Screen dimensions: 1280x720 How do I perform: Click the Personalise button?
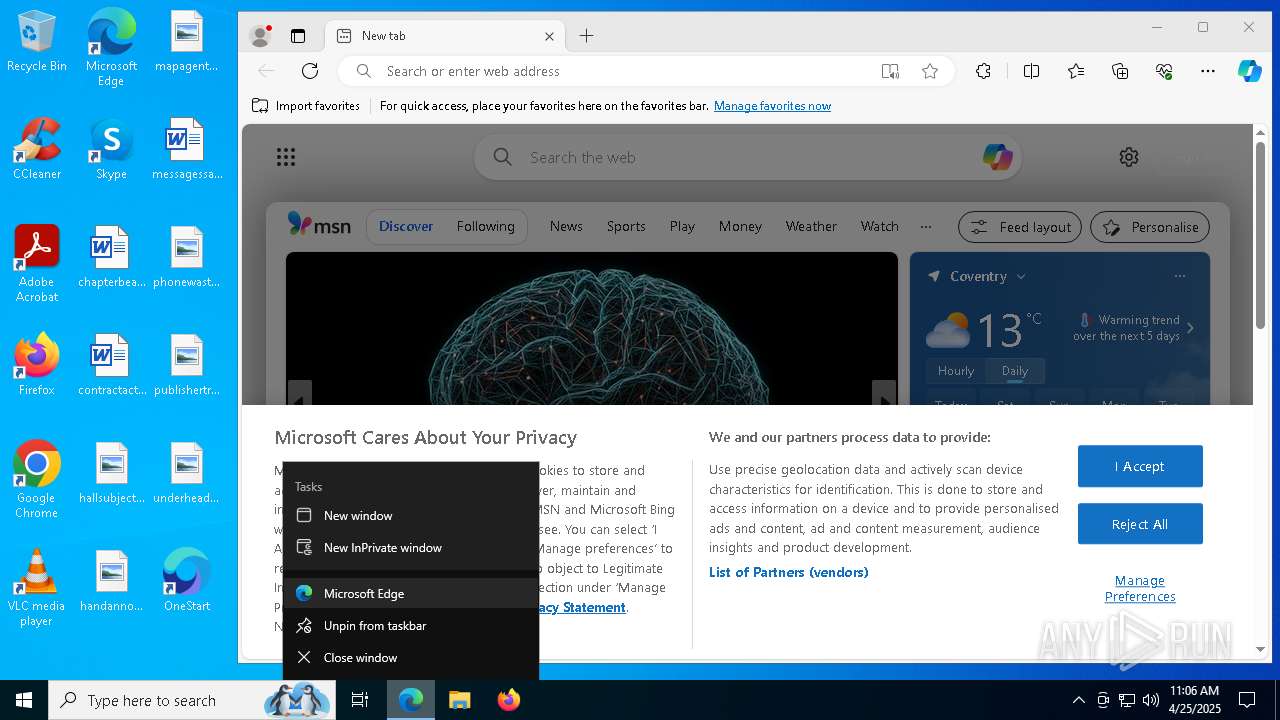coord(1150,227)
